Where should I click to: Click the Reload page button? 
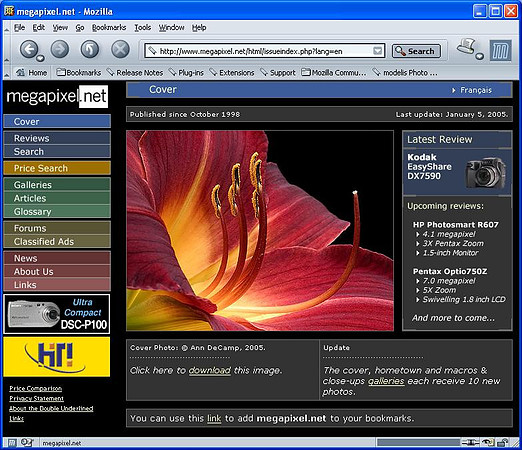pos(90,50)
